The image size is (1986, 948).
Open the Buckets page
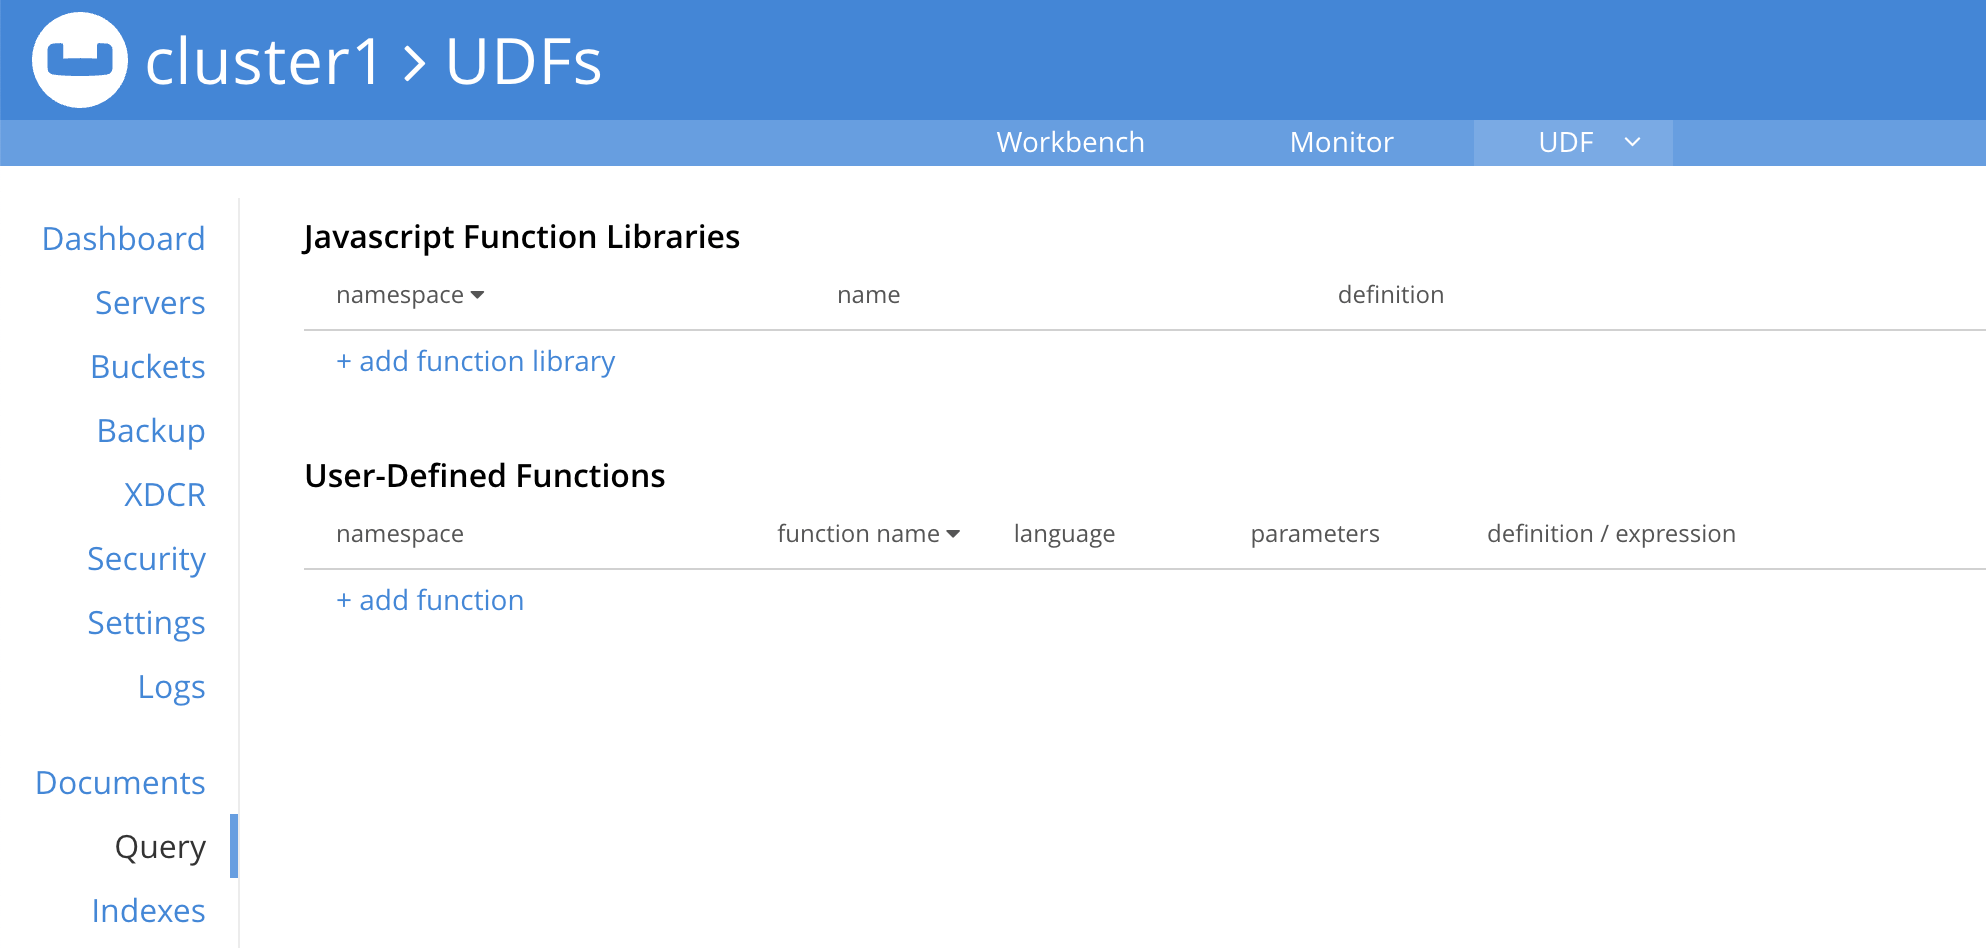click(x=147, y=367)
